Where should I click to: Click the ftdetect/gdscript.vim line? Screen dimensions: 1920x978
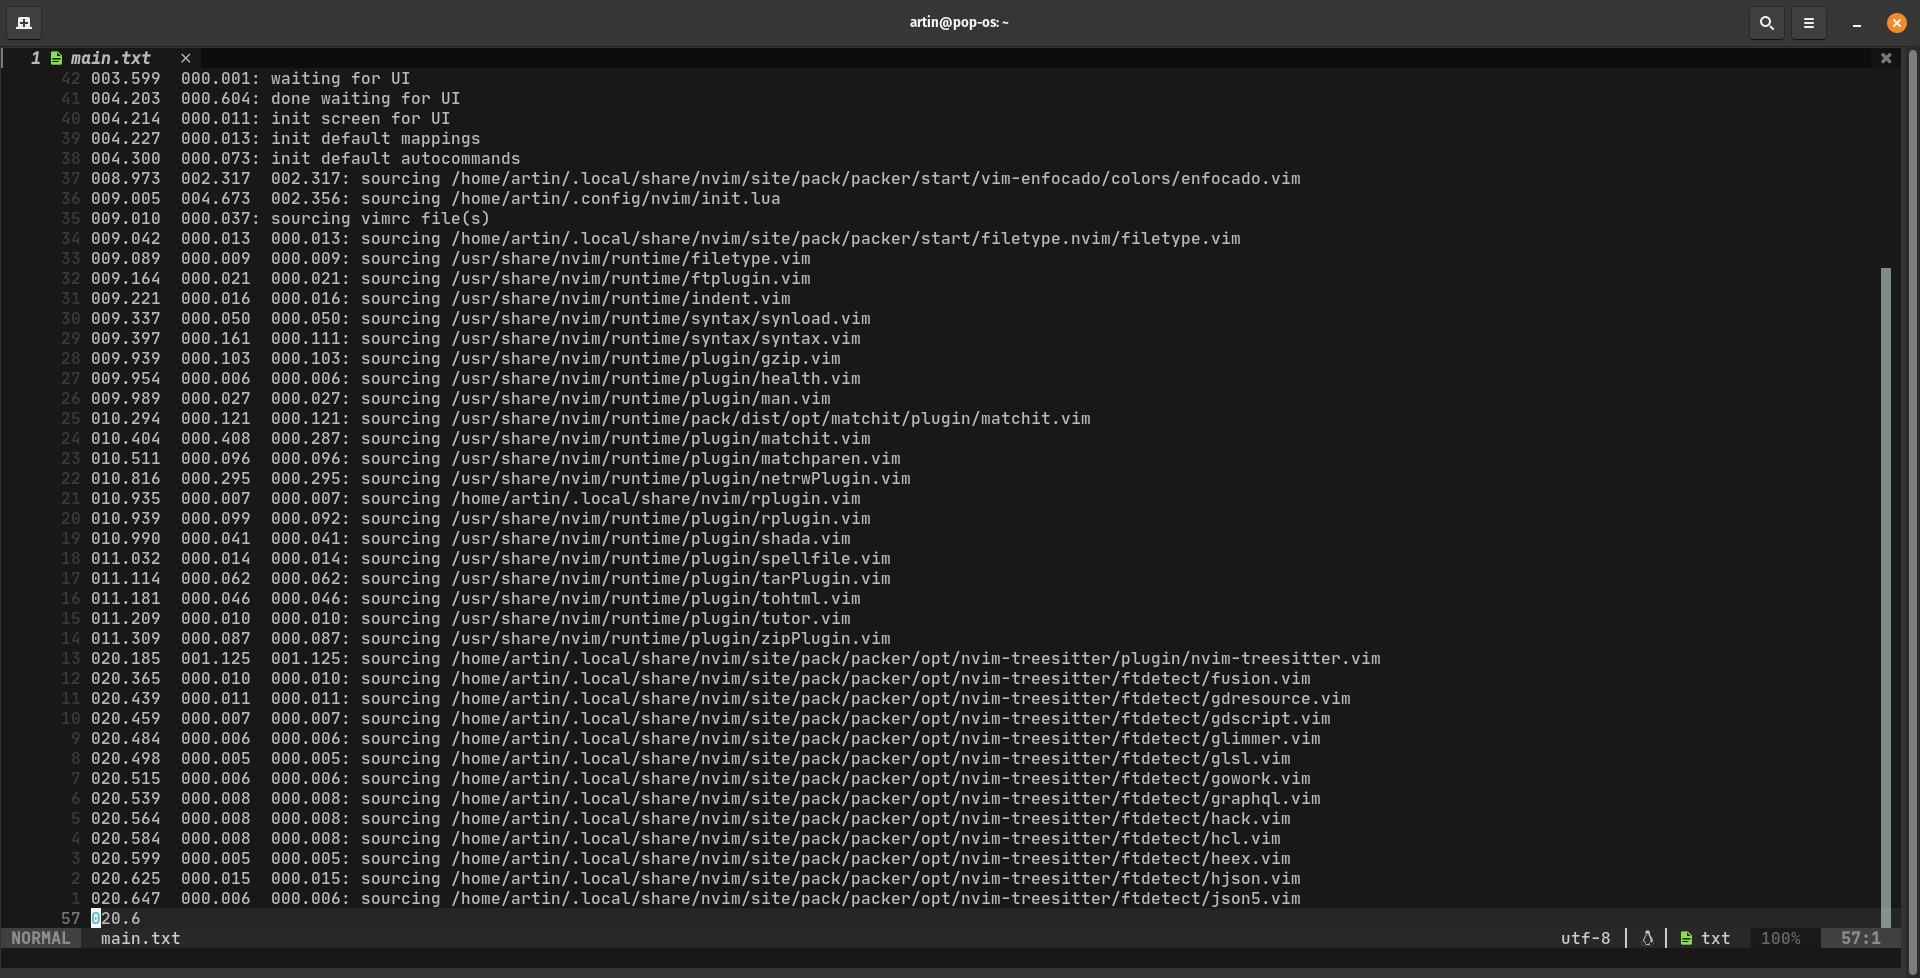click(710, 718)
